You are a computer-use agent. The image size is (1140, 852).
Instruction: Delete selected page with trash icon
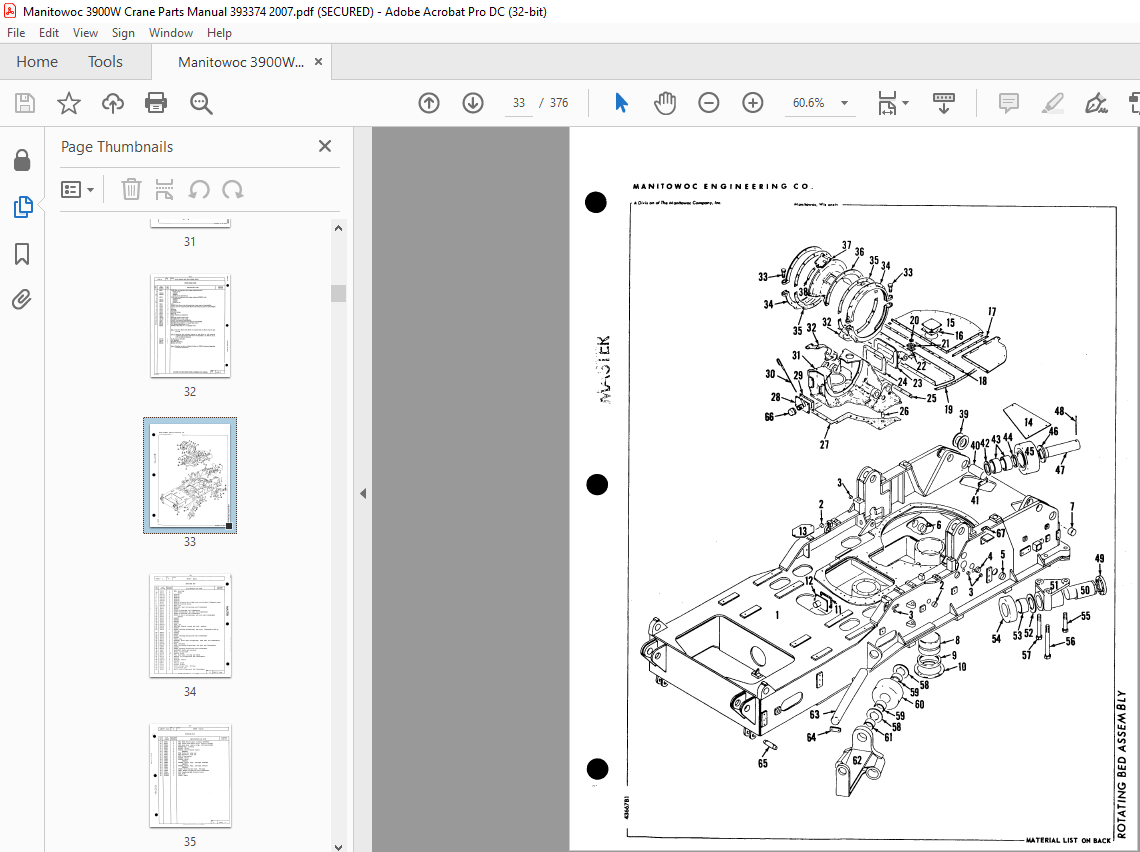pos(131,190)
